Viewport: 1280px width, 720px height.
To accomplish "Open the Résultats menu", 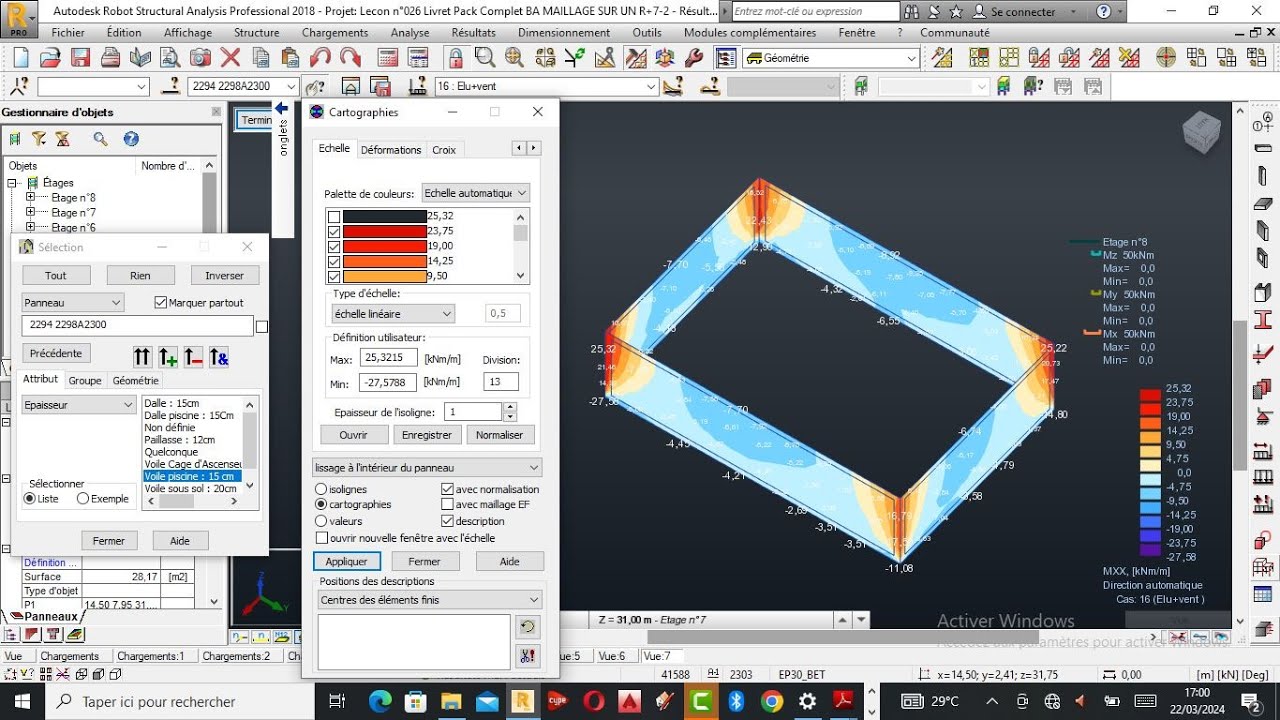I will click(473, 33).
